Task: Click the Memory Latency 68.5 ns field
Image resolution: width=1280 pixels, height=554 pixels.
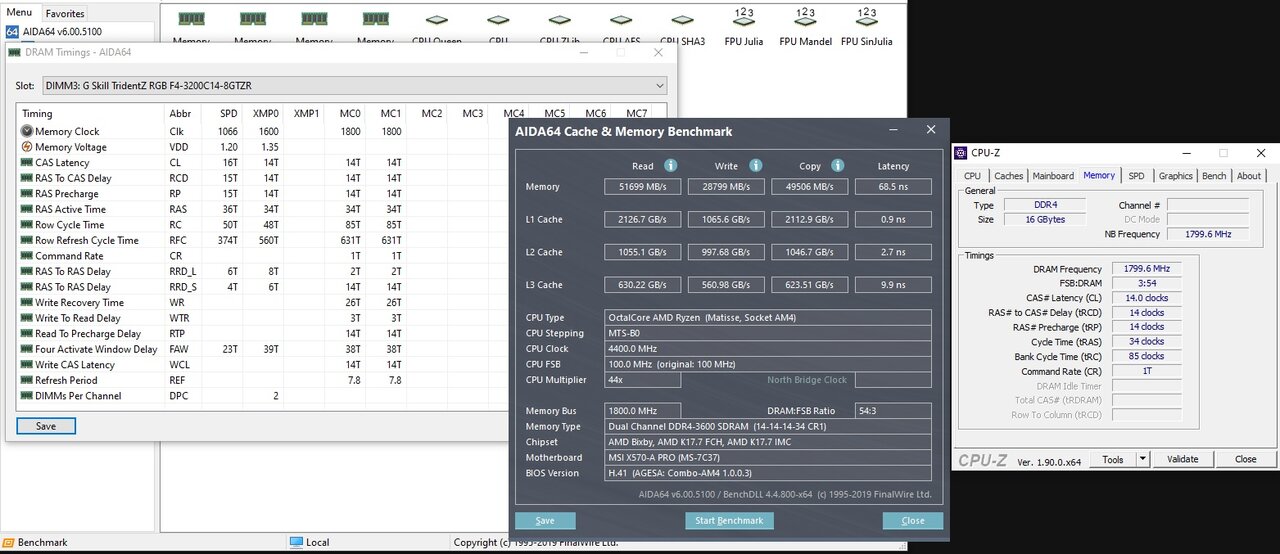Action: [x=893, y=187]
